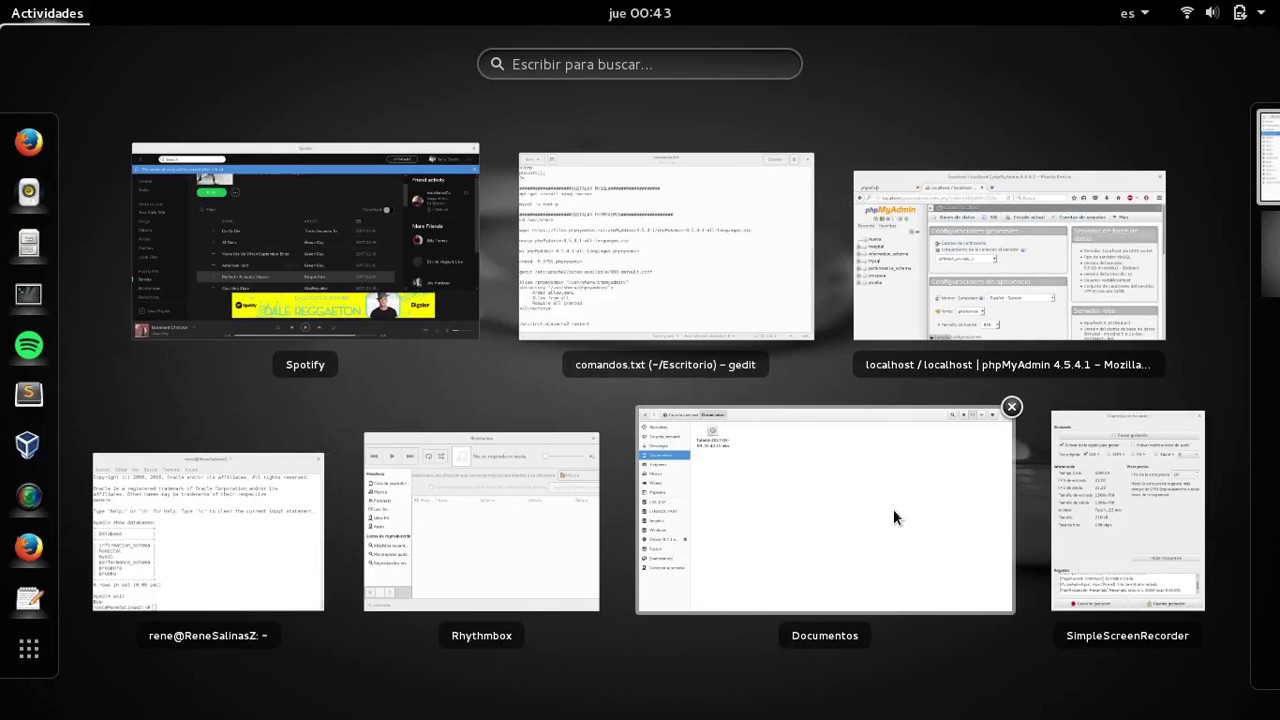Select the Documentos file manager thumbnail
Screen dimensions: 1280x720
pos(825,510)
